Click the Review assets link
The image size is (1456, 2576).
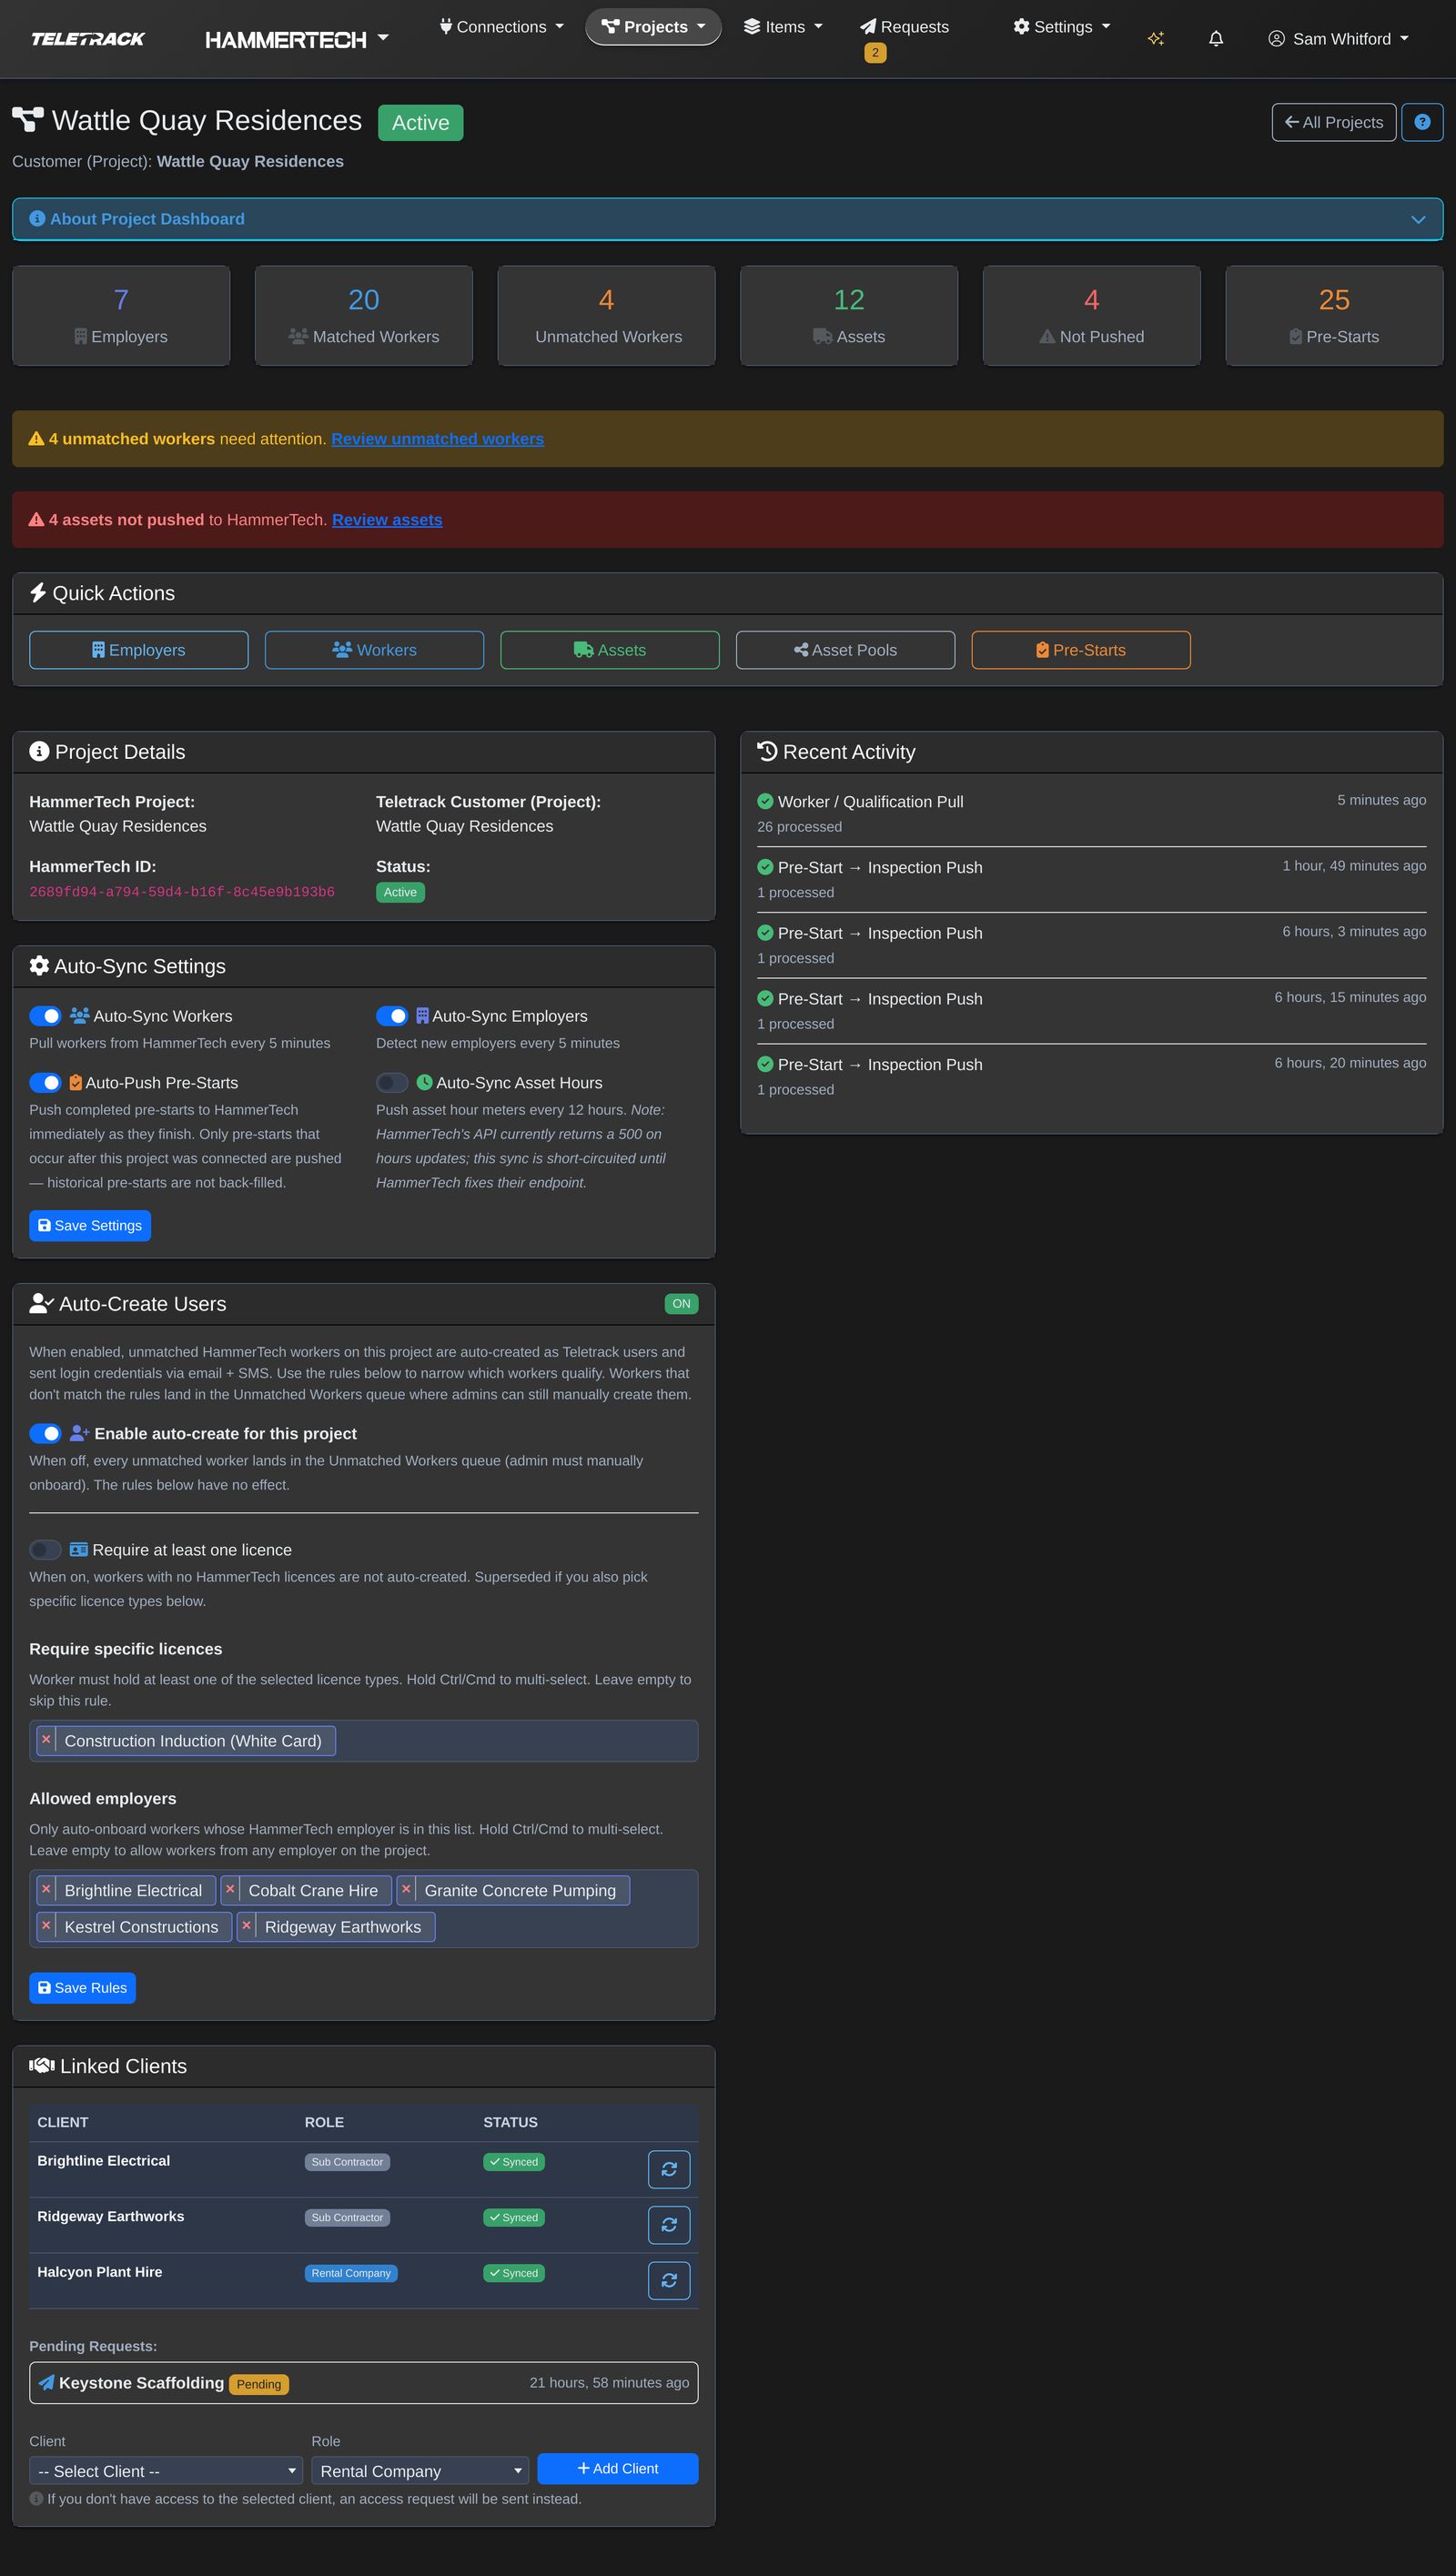click(387, 520)
